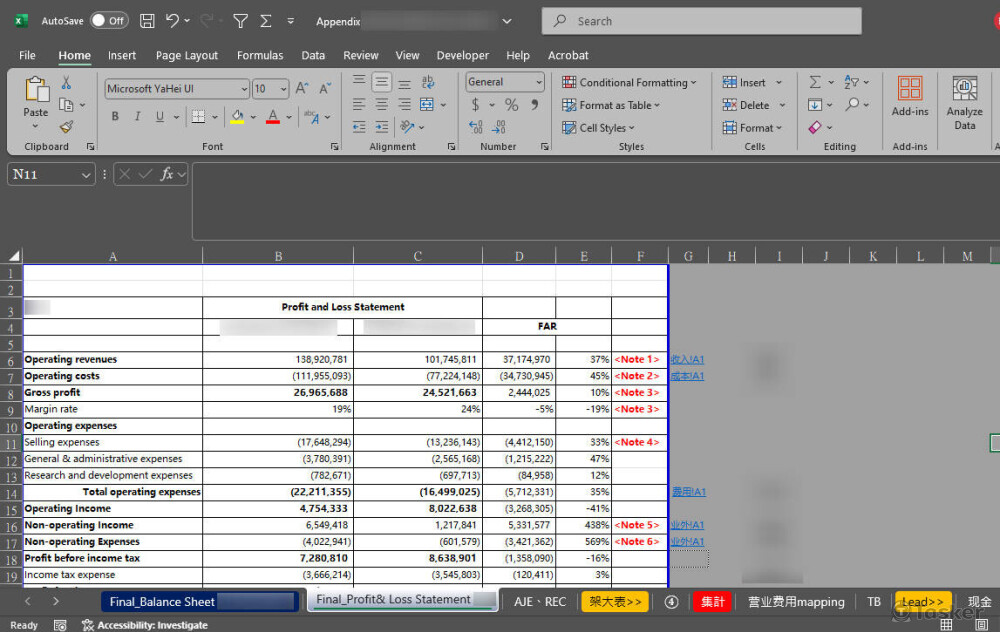
Task: Apply the yellow fill color swatch
Action: tap(237, 117)
